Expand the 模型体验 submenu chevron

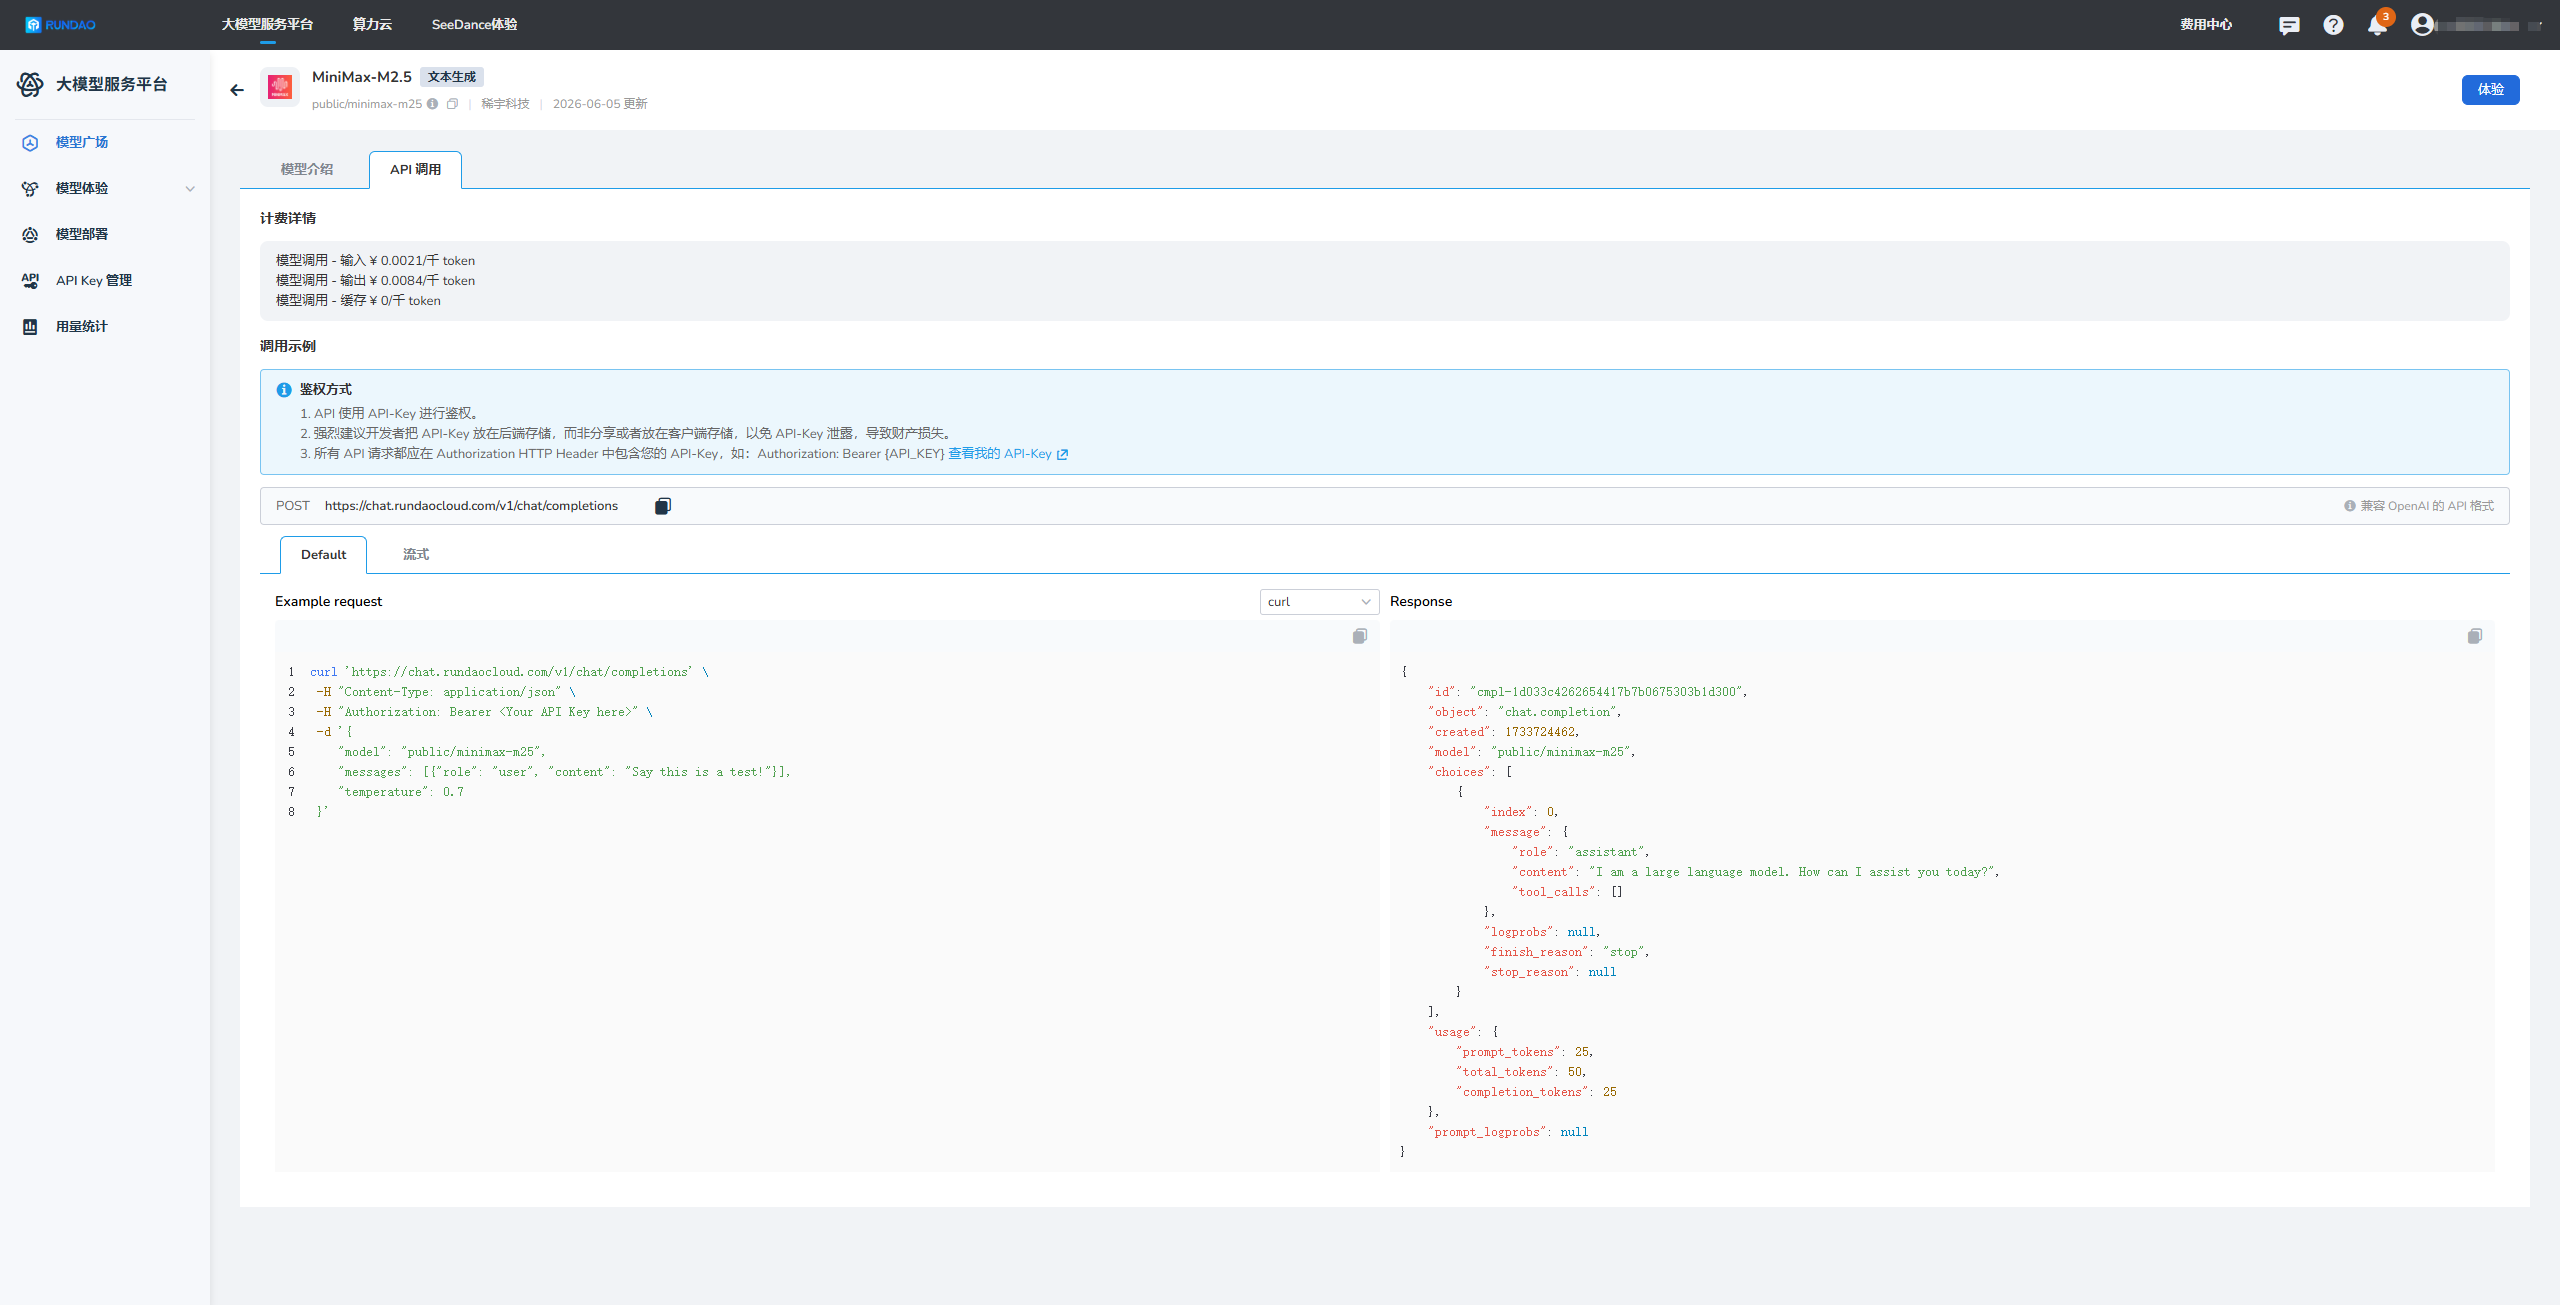click(x=190, y=189)
